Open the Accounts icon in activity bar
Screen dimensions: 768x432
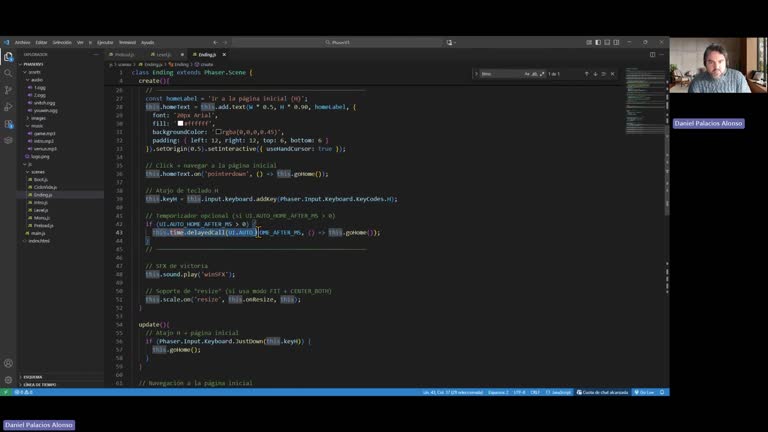point(8,363)
